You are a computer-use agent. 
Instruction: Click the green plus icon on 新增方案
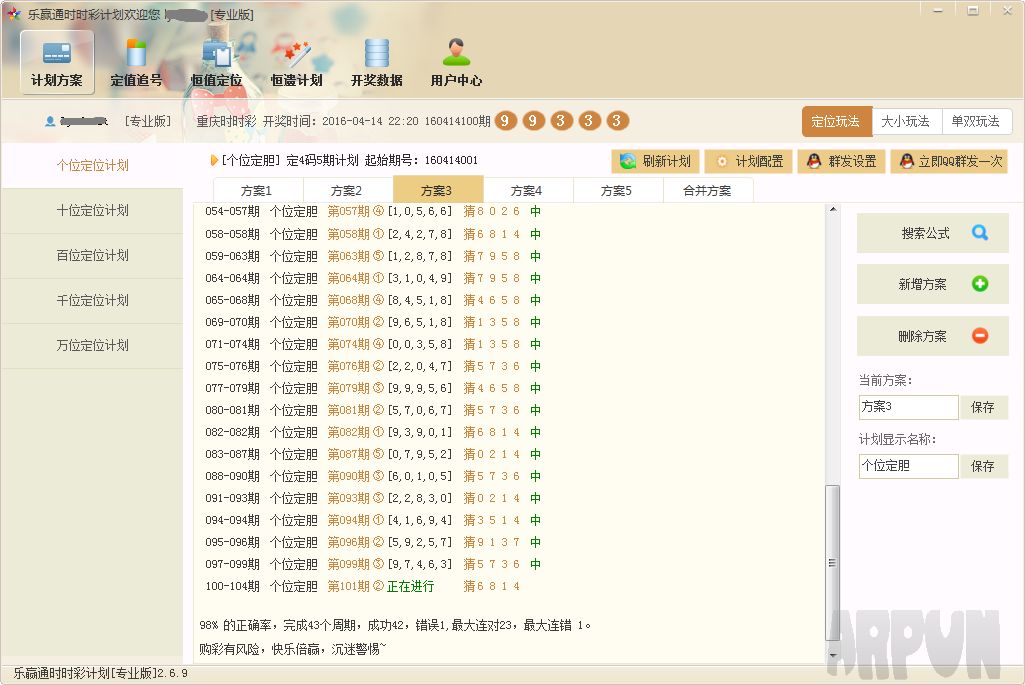979,284
